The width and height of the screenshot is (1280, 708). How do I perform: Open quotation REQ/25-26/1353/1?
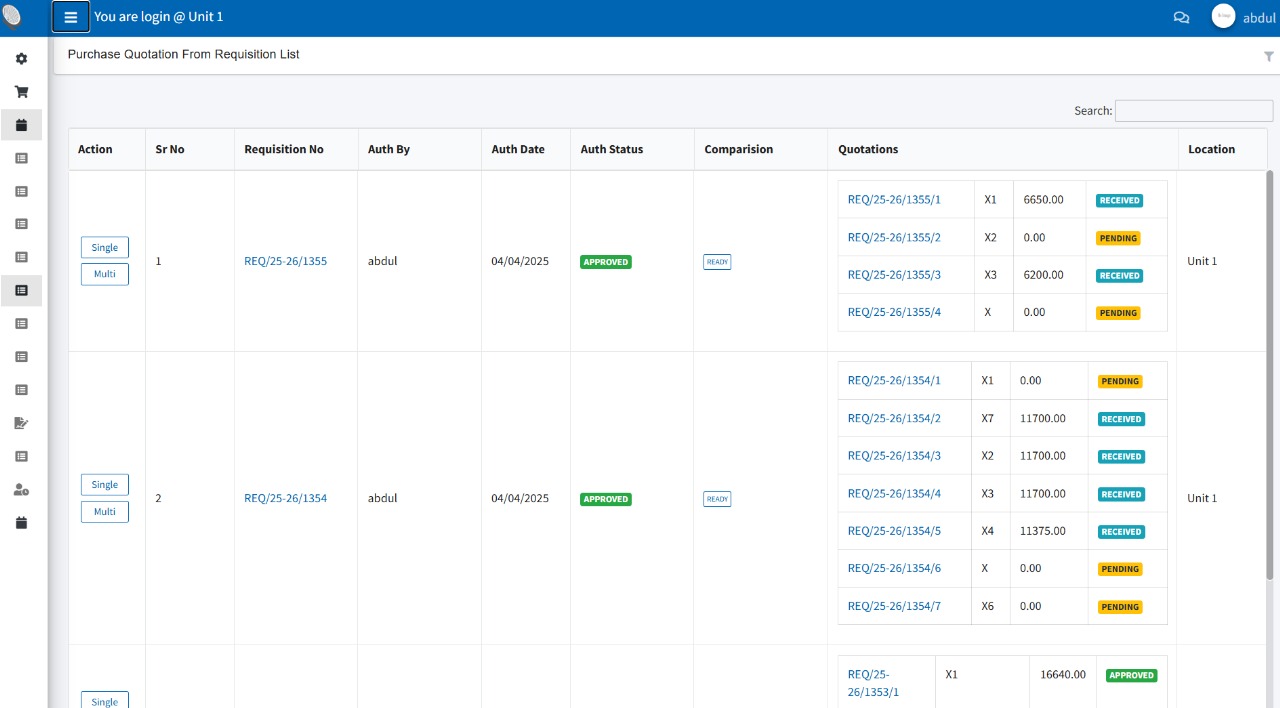coord(873,683)
